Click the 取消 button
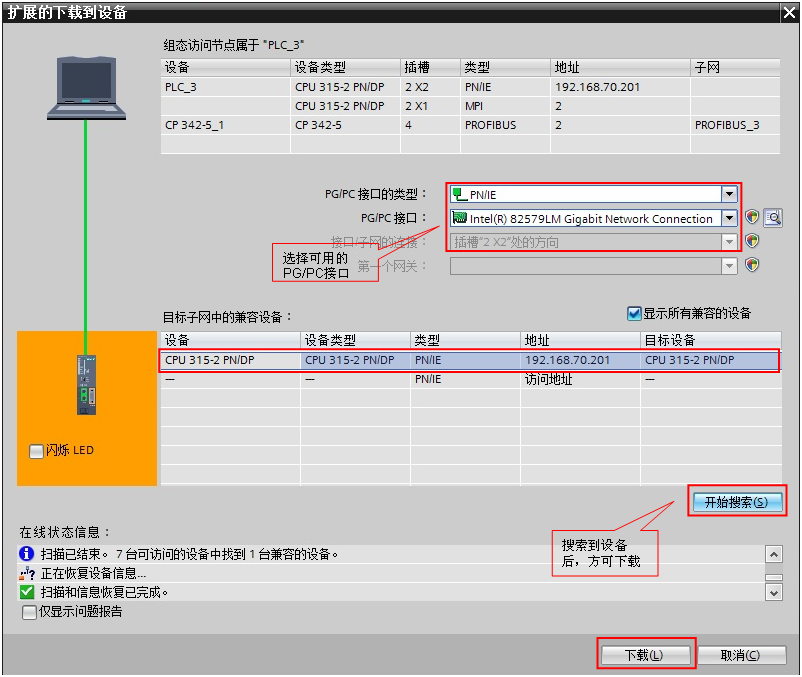 (741, 655)
